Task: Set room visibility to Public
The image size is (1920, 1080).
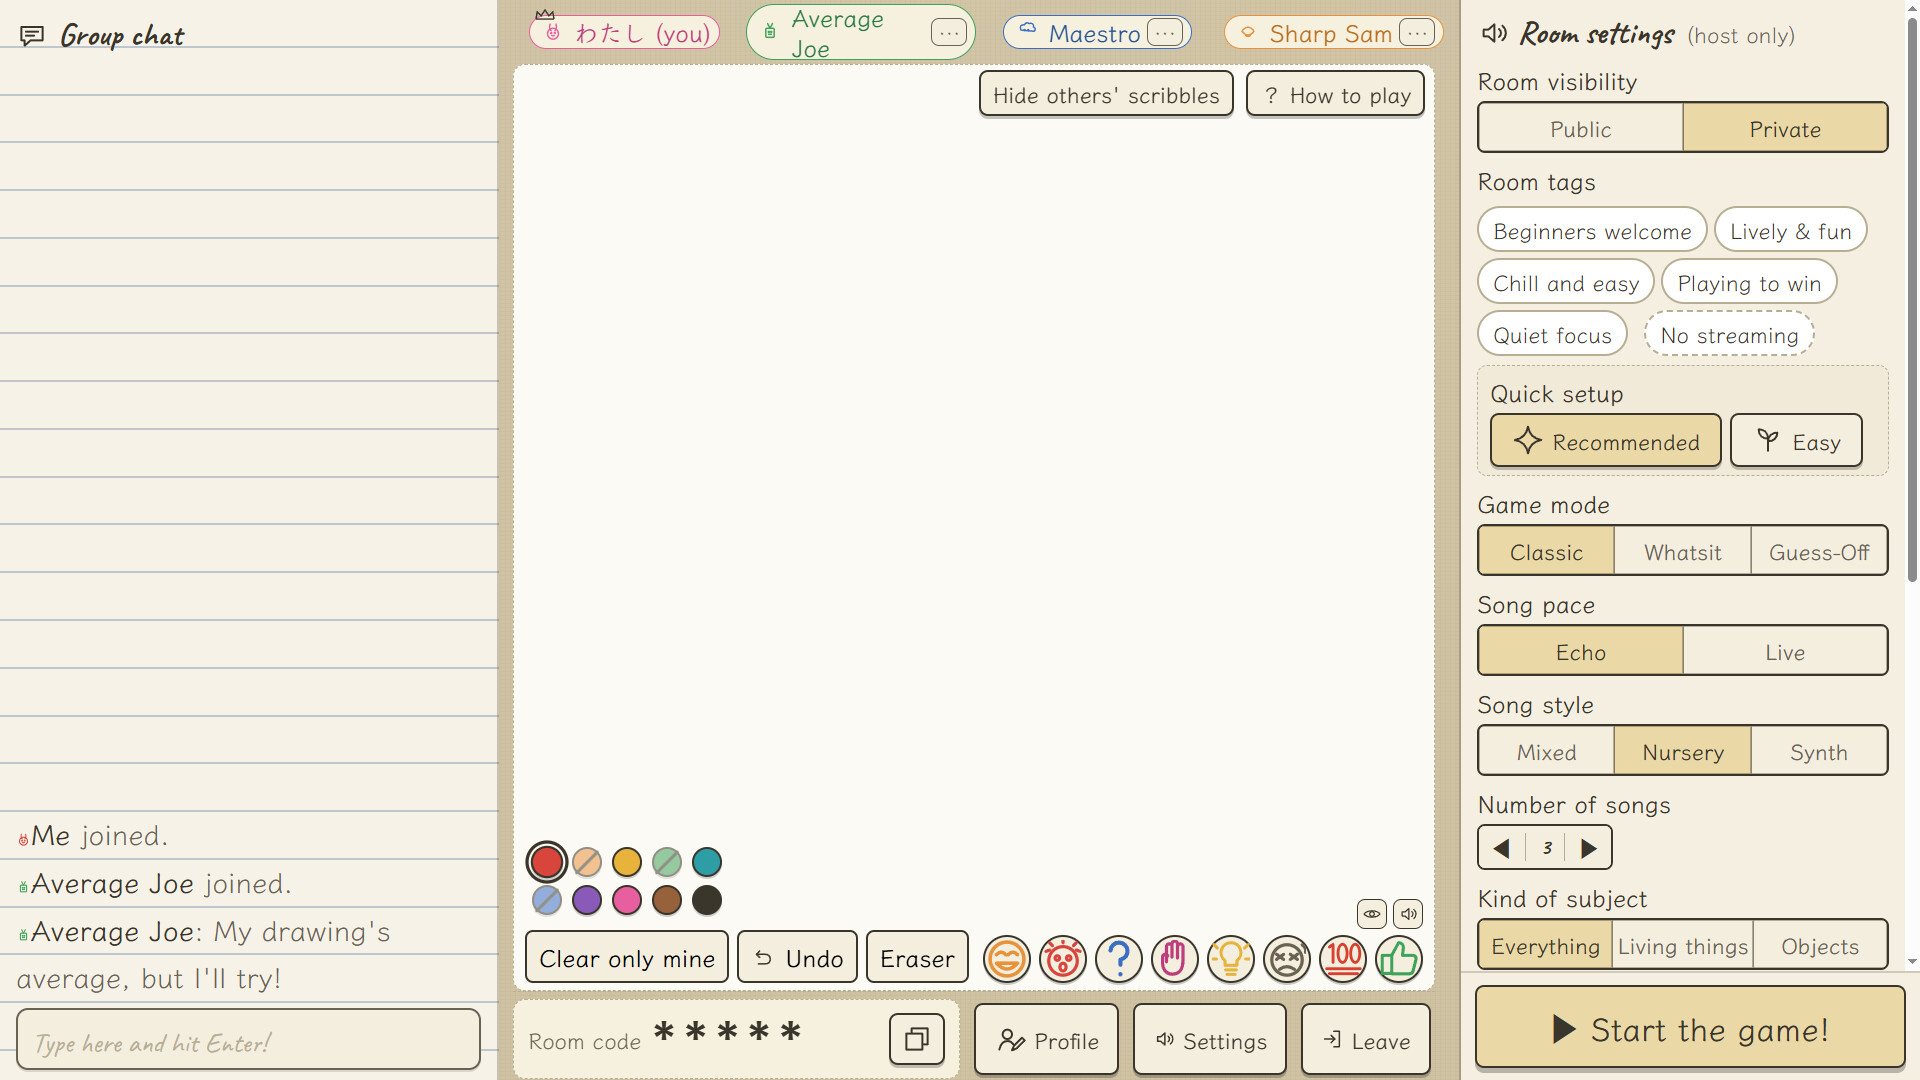Action: pos(1580,129)
